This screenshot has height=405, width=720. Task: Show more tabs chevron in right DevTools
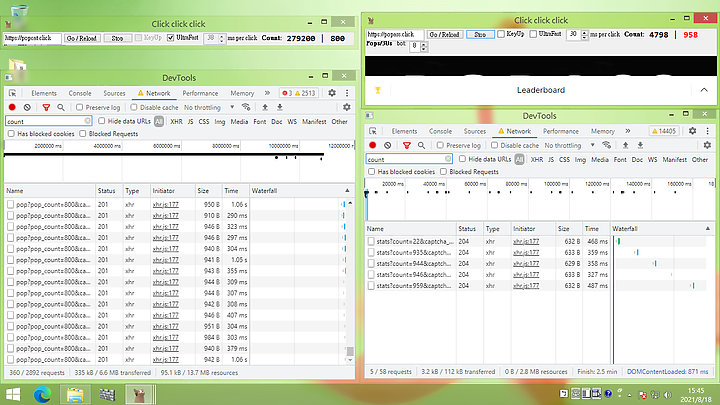tap(628, 131)
